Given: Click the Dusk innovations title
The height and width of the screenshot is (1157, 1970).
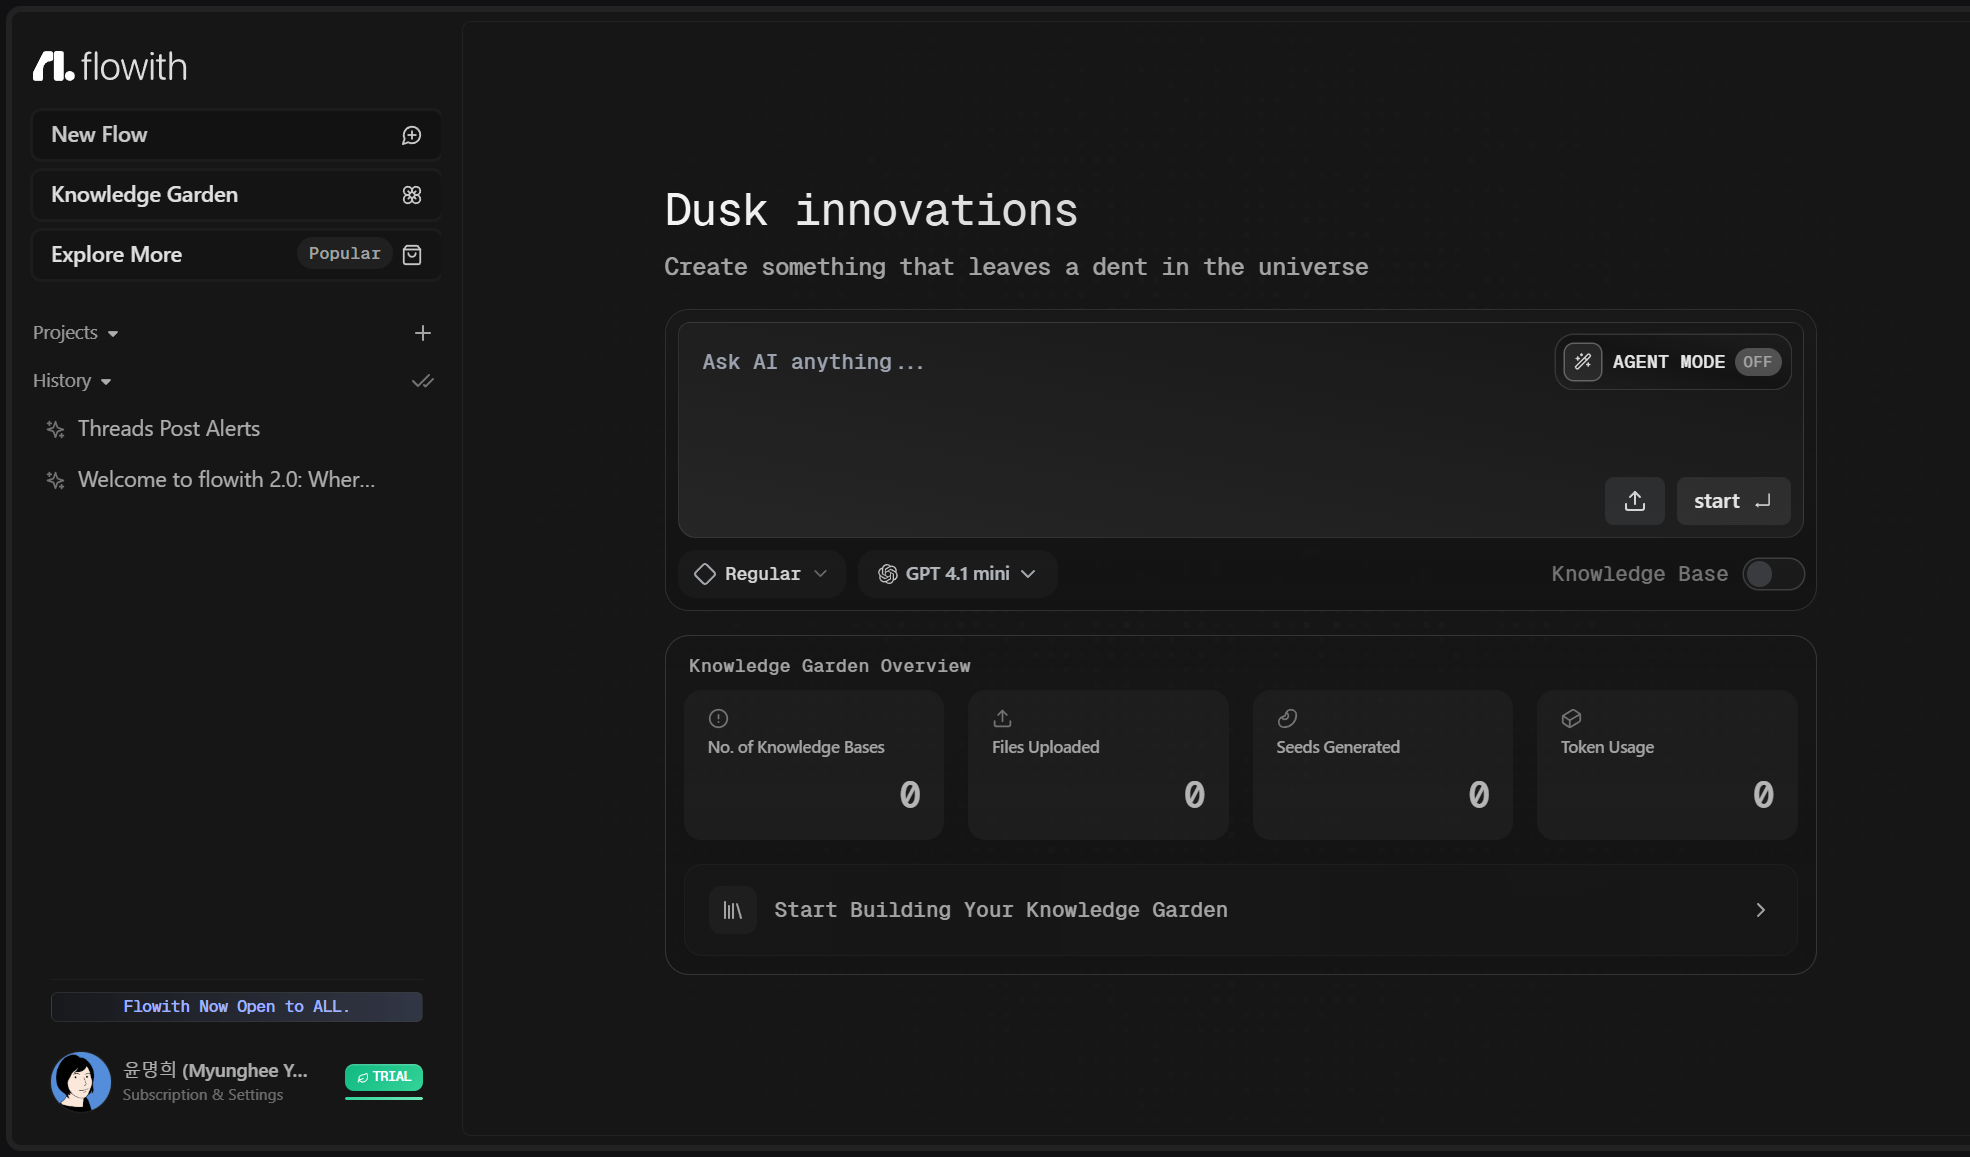Looking at the screenshot, I should (x=871, y=210).
